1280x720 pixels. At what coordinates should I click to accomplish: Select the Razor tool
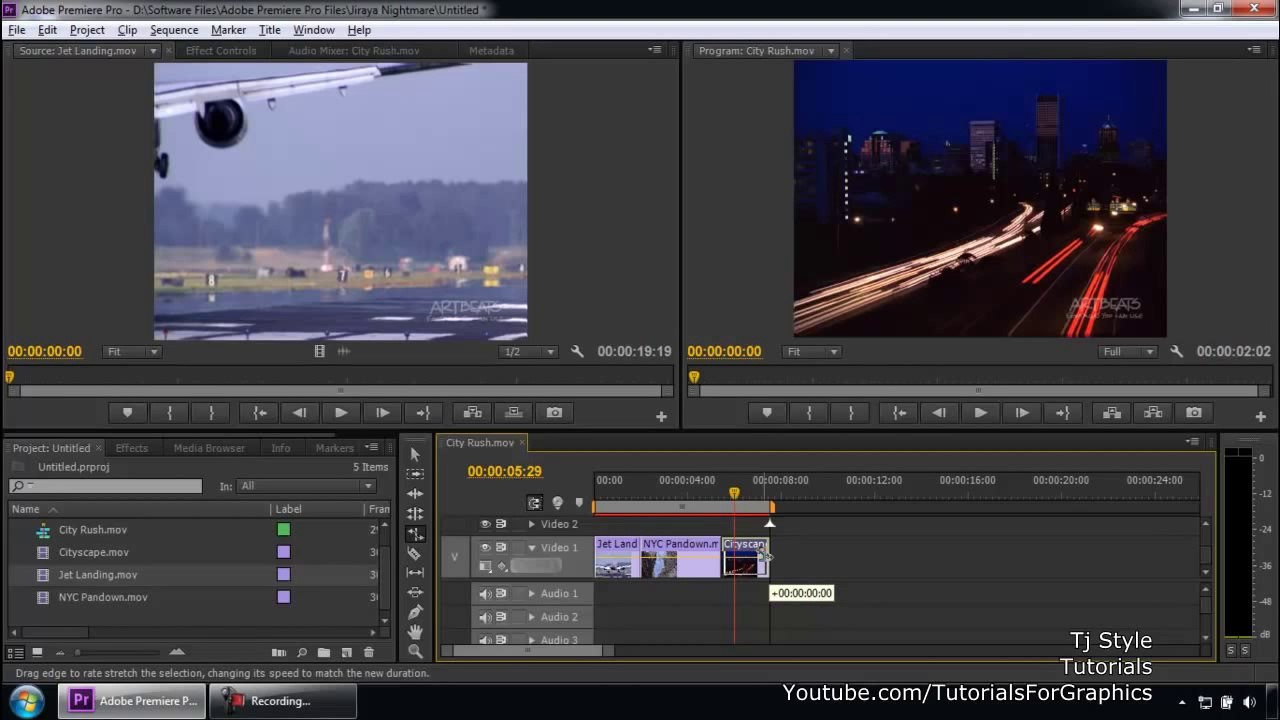[416, 553]
